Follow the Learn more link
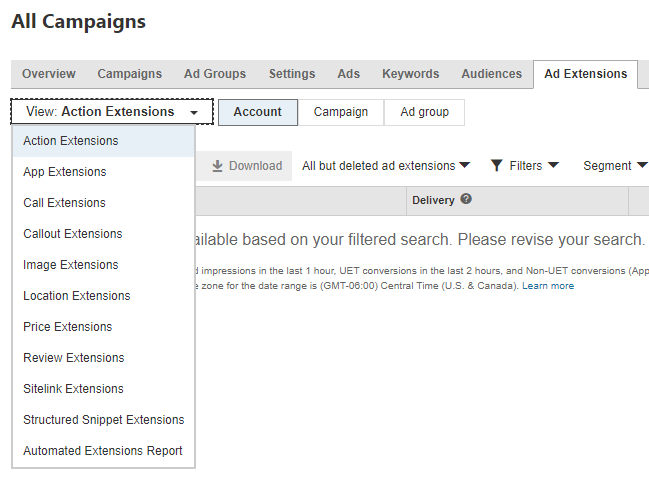This screenshot has width=649, height=494. [548, 286]
